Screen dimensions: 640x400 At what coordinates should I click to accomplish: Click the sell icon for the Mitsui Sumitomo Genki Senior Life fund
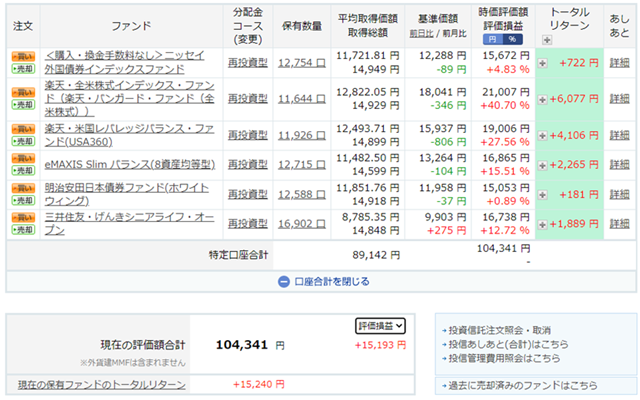[x=22, y=228]
